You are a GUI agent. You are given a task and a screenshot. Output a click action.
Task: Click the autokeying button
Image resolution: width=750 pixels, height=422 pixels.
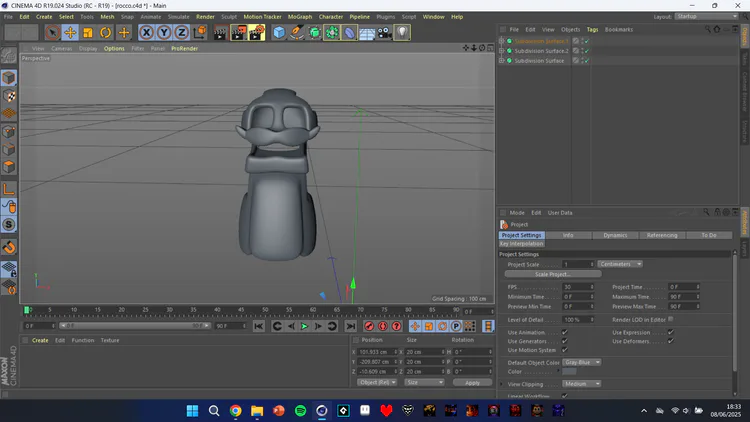click(x=383, y=326)
